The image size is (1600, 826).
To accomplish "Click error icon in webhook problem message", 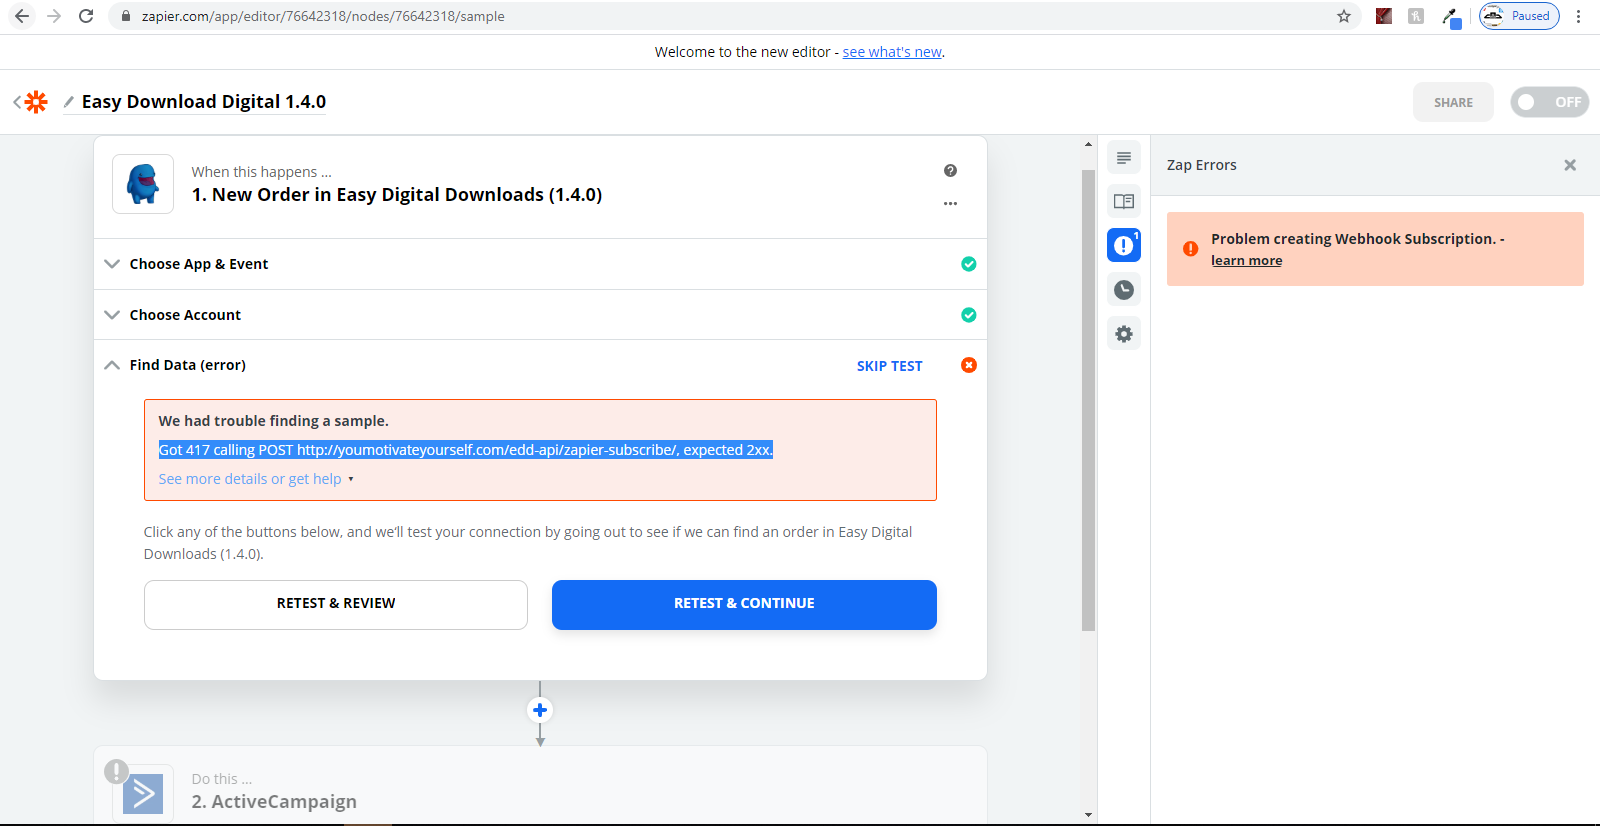I will (x=1190, y=249).
